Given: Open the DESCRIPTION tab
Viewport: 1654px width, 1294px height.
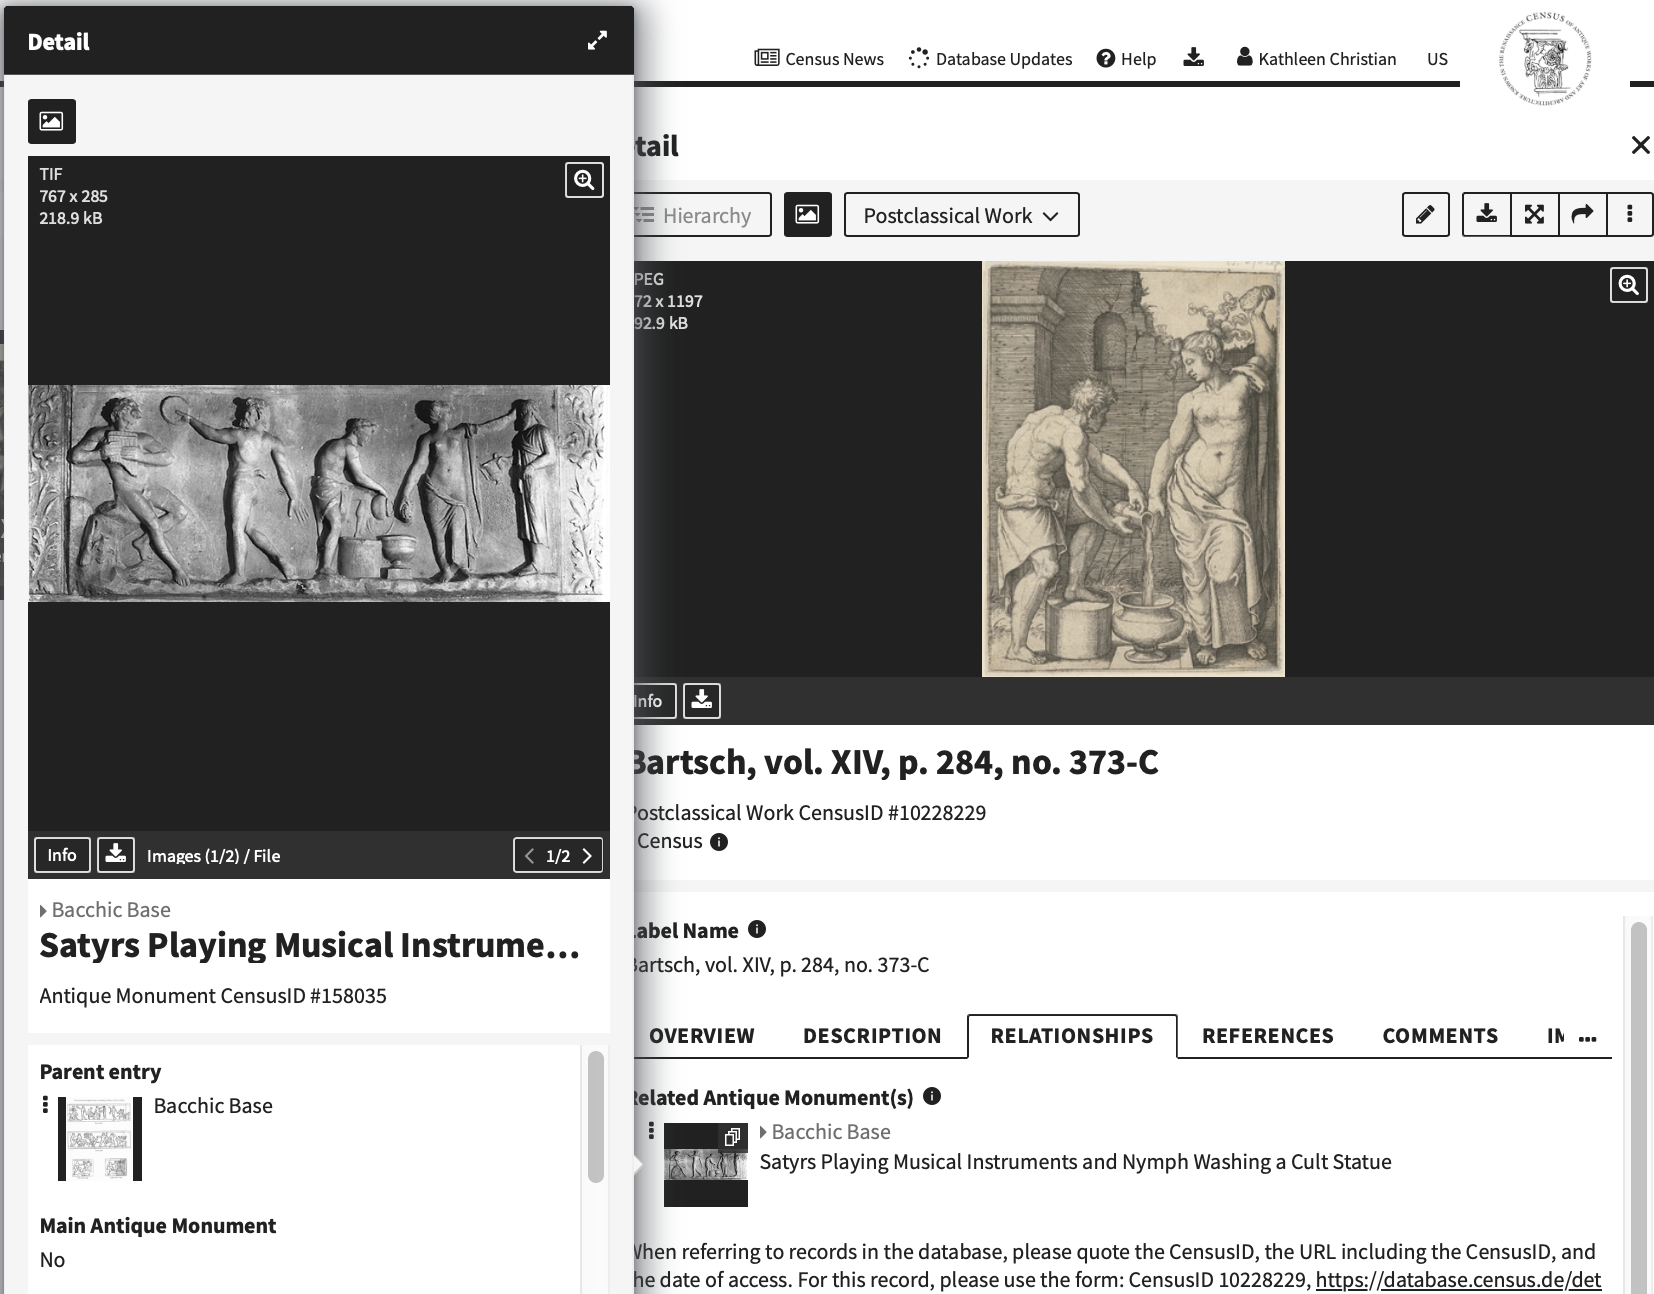Looking at the screenshot, I should [872, 1036].
